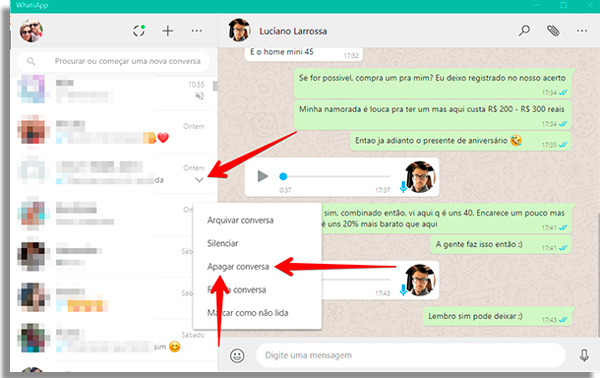The image size is (600, 378).
Task: Click the Luciano Larrossa contact name
Action: [x=293, y=31]
